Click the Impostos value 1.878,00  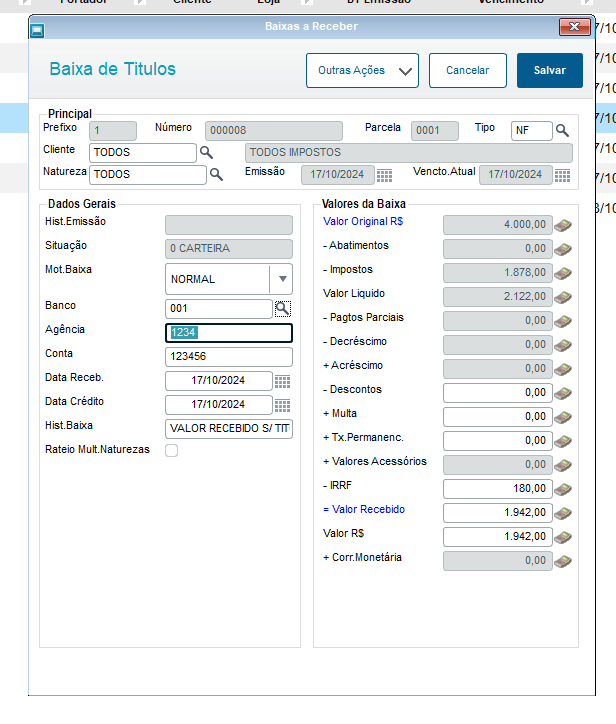click(497, 273)
